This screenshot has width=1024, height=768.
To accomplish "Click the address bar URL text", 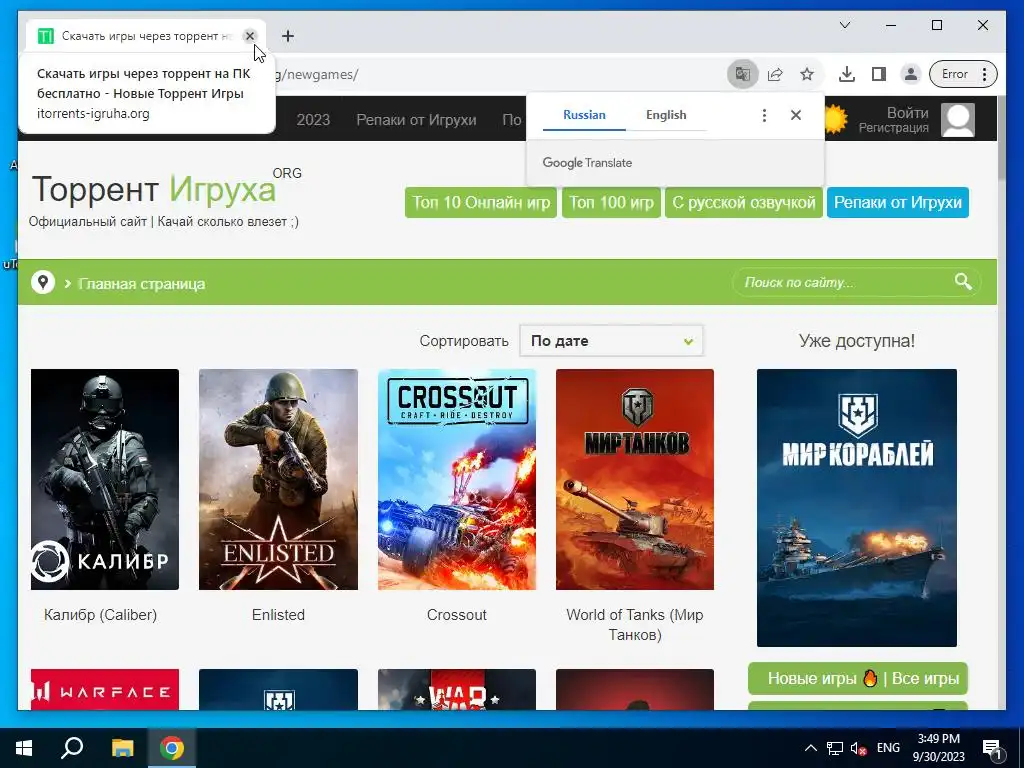I will click(x=317, y=74).
